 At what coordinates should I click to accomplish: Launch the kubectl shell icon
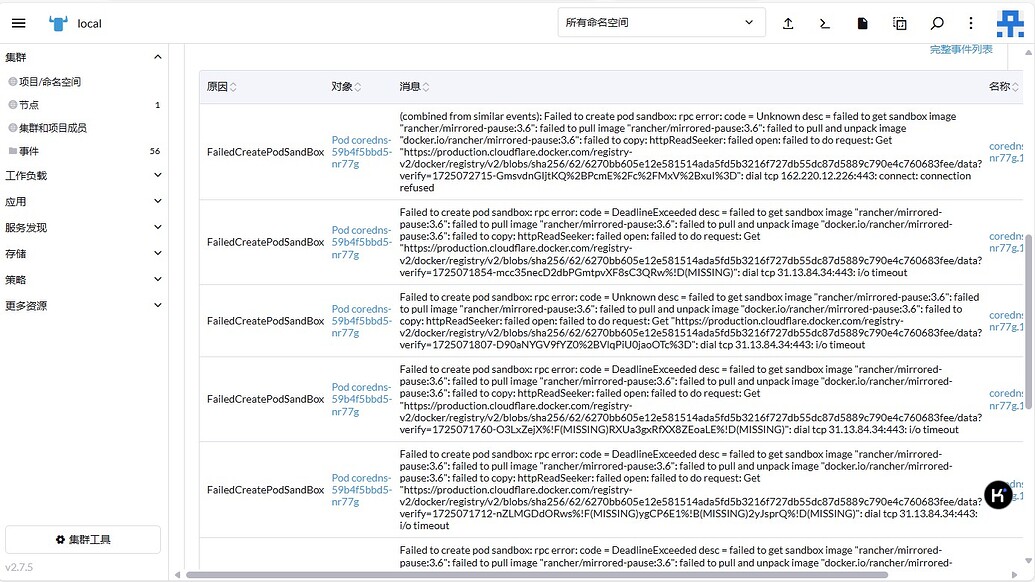click(x=824, y=22)
